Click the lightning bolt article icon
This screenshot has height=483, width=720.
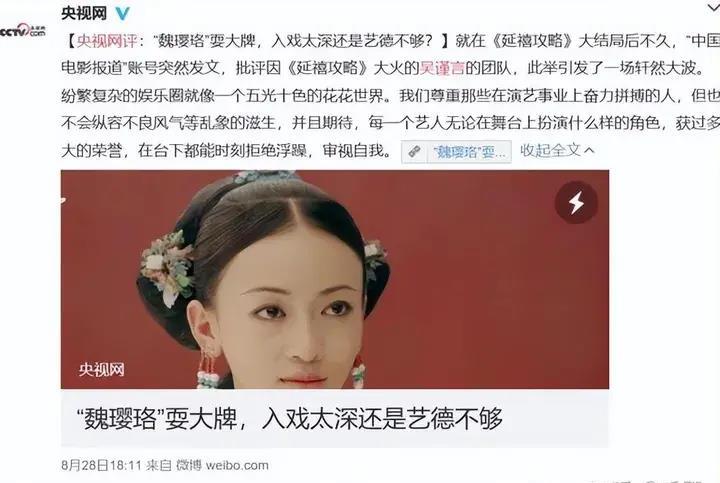click(x=576, y=202)
